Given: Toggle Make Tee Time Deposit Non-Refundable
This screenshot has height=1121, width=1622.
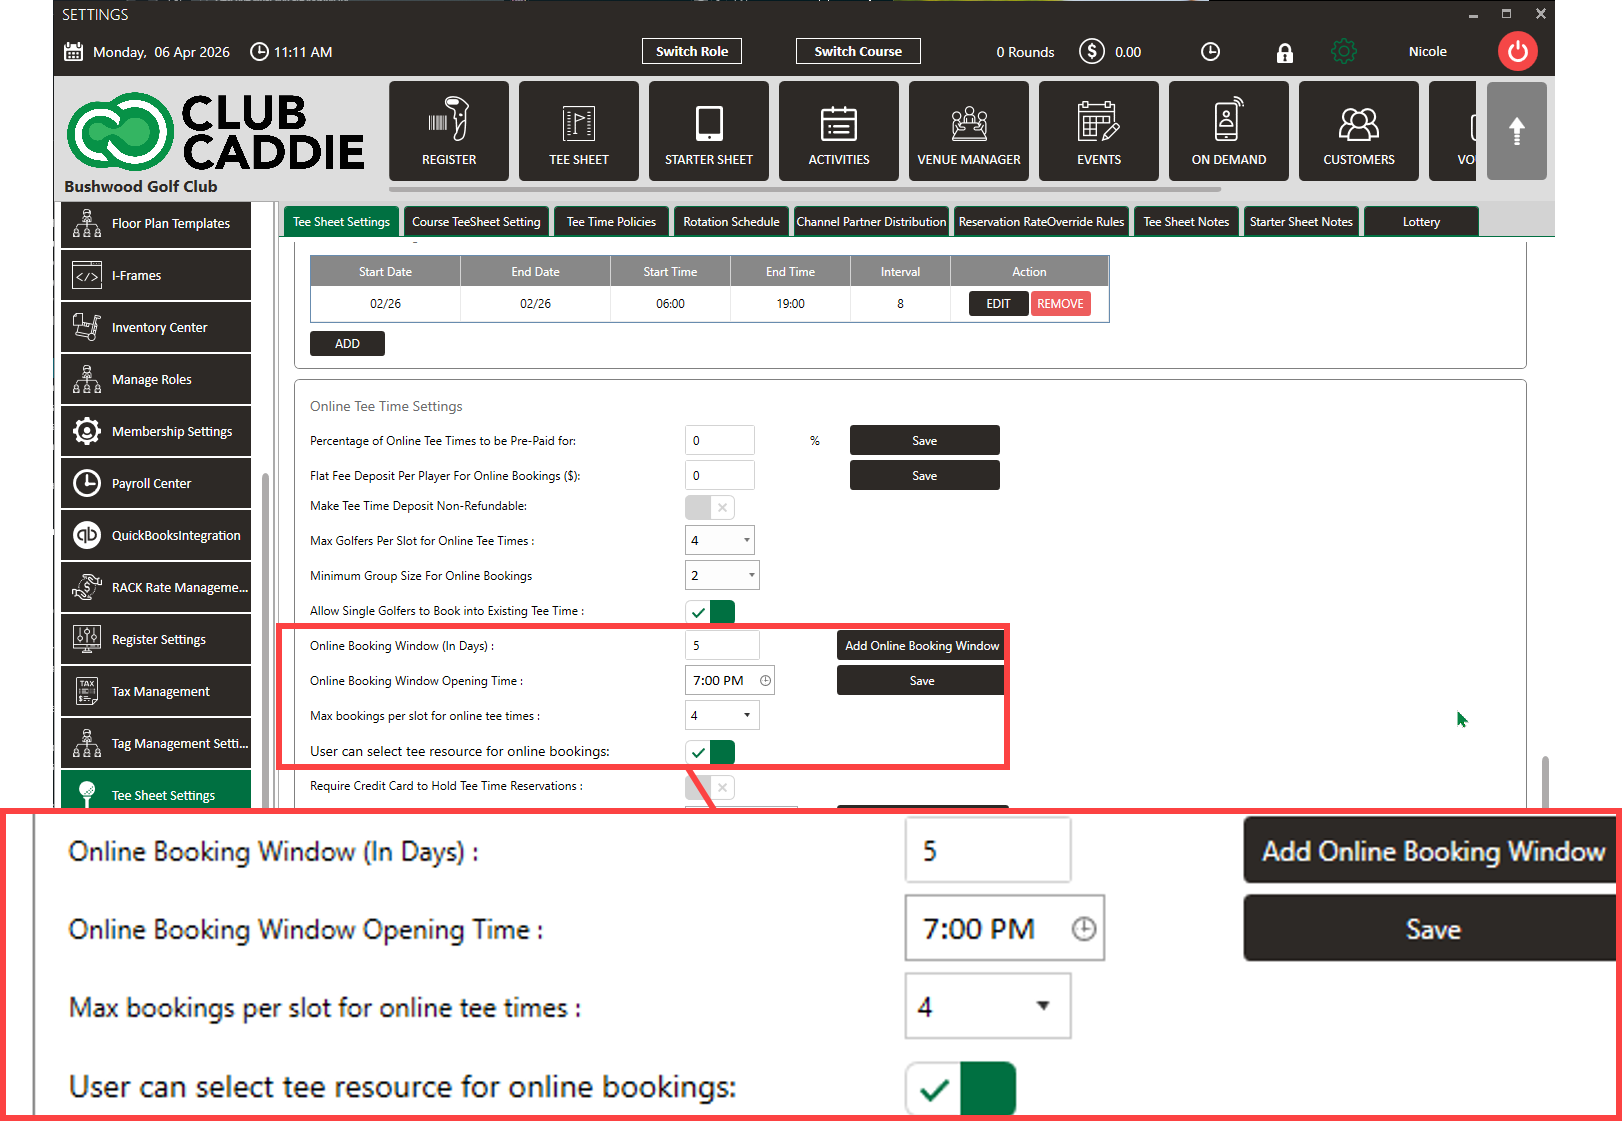Looking at the screenshot, I should pos(710,507).
